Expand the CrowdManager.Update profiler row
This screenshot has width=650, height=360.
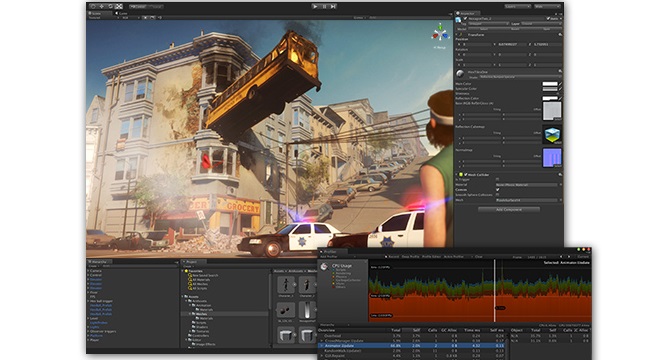321,341
